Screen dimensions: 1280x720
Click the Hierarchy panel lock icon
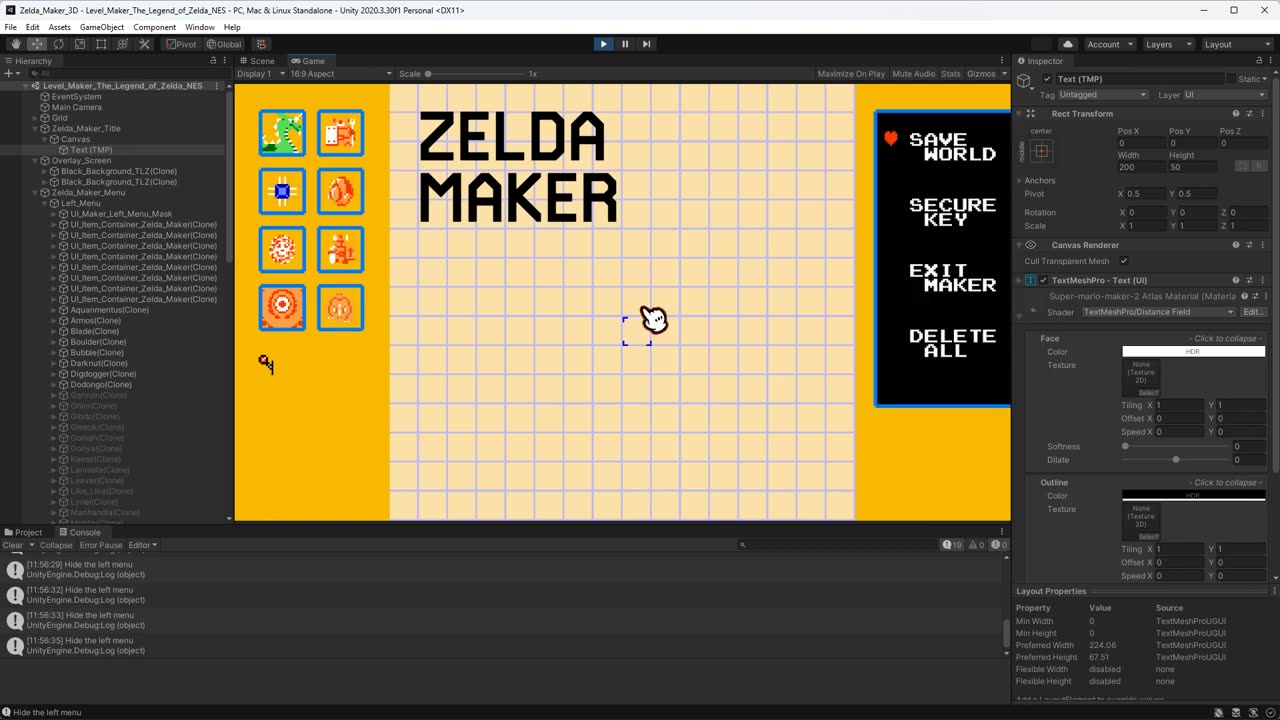(211, 61)
